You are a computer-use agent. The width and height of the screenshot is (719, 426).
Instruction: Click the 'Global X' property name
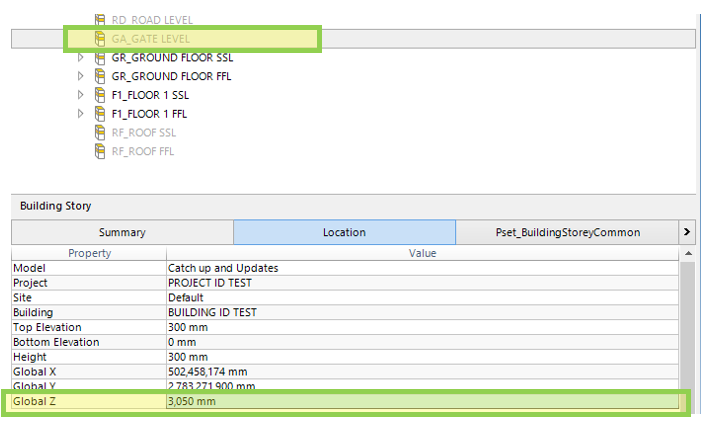(34, 372)
